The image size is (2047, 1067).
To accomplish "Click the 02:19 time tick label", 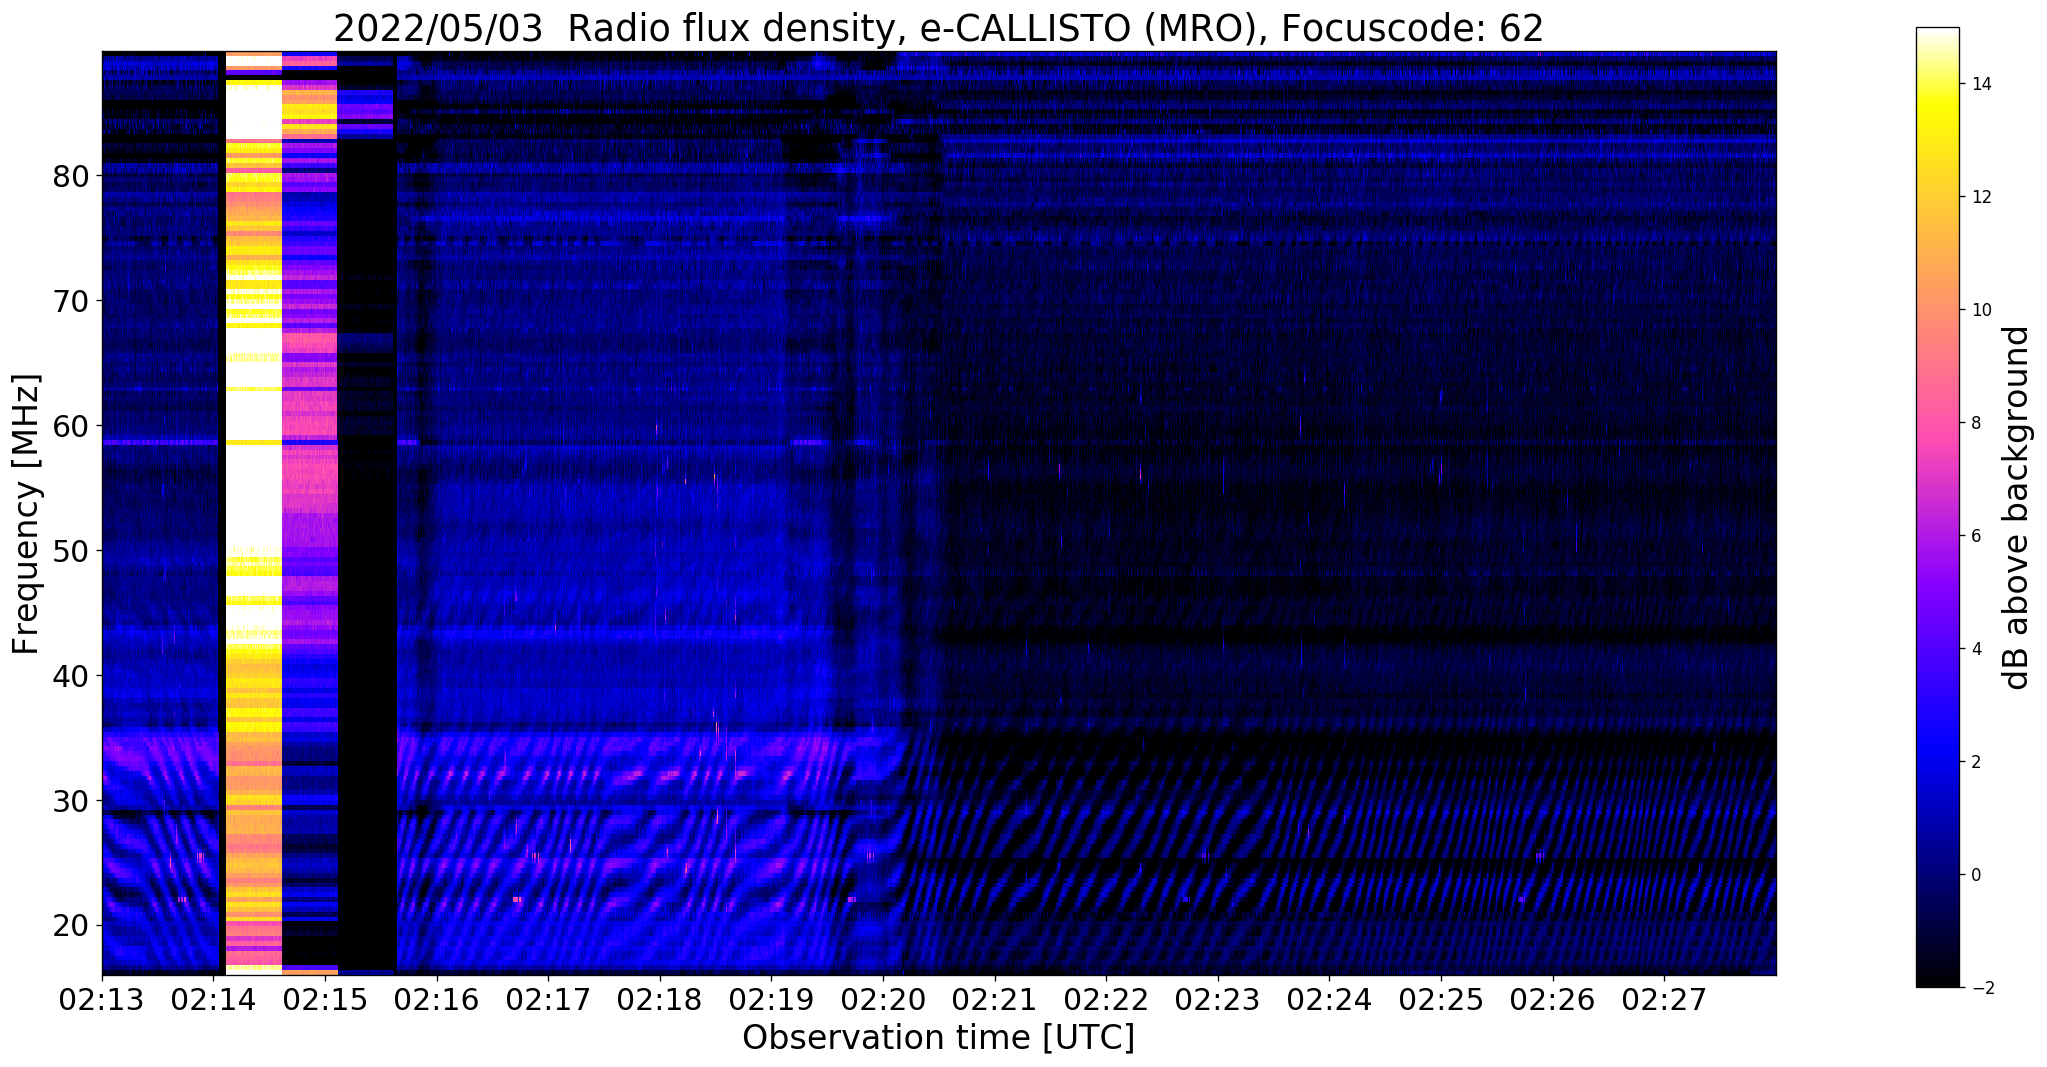I will pyautogui.click(x=771, y=999).
